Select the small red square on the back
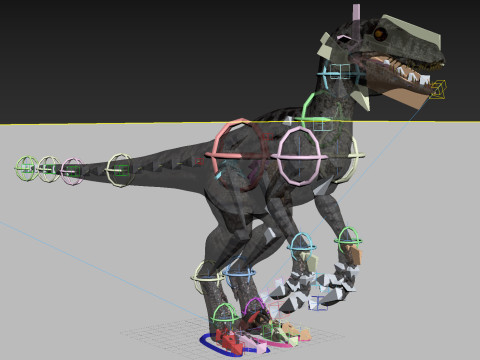Image resolution: width=480 pixels, height=360 pixels. tap(268, 137)
